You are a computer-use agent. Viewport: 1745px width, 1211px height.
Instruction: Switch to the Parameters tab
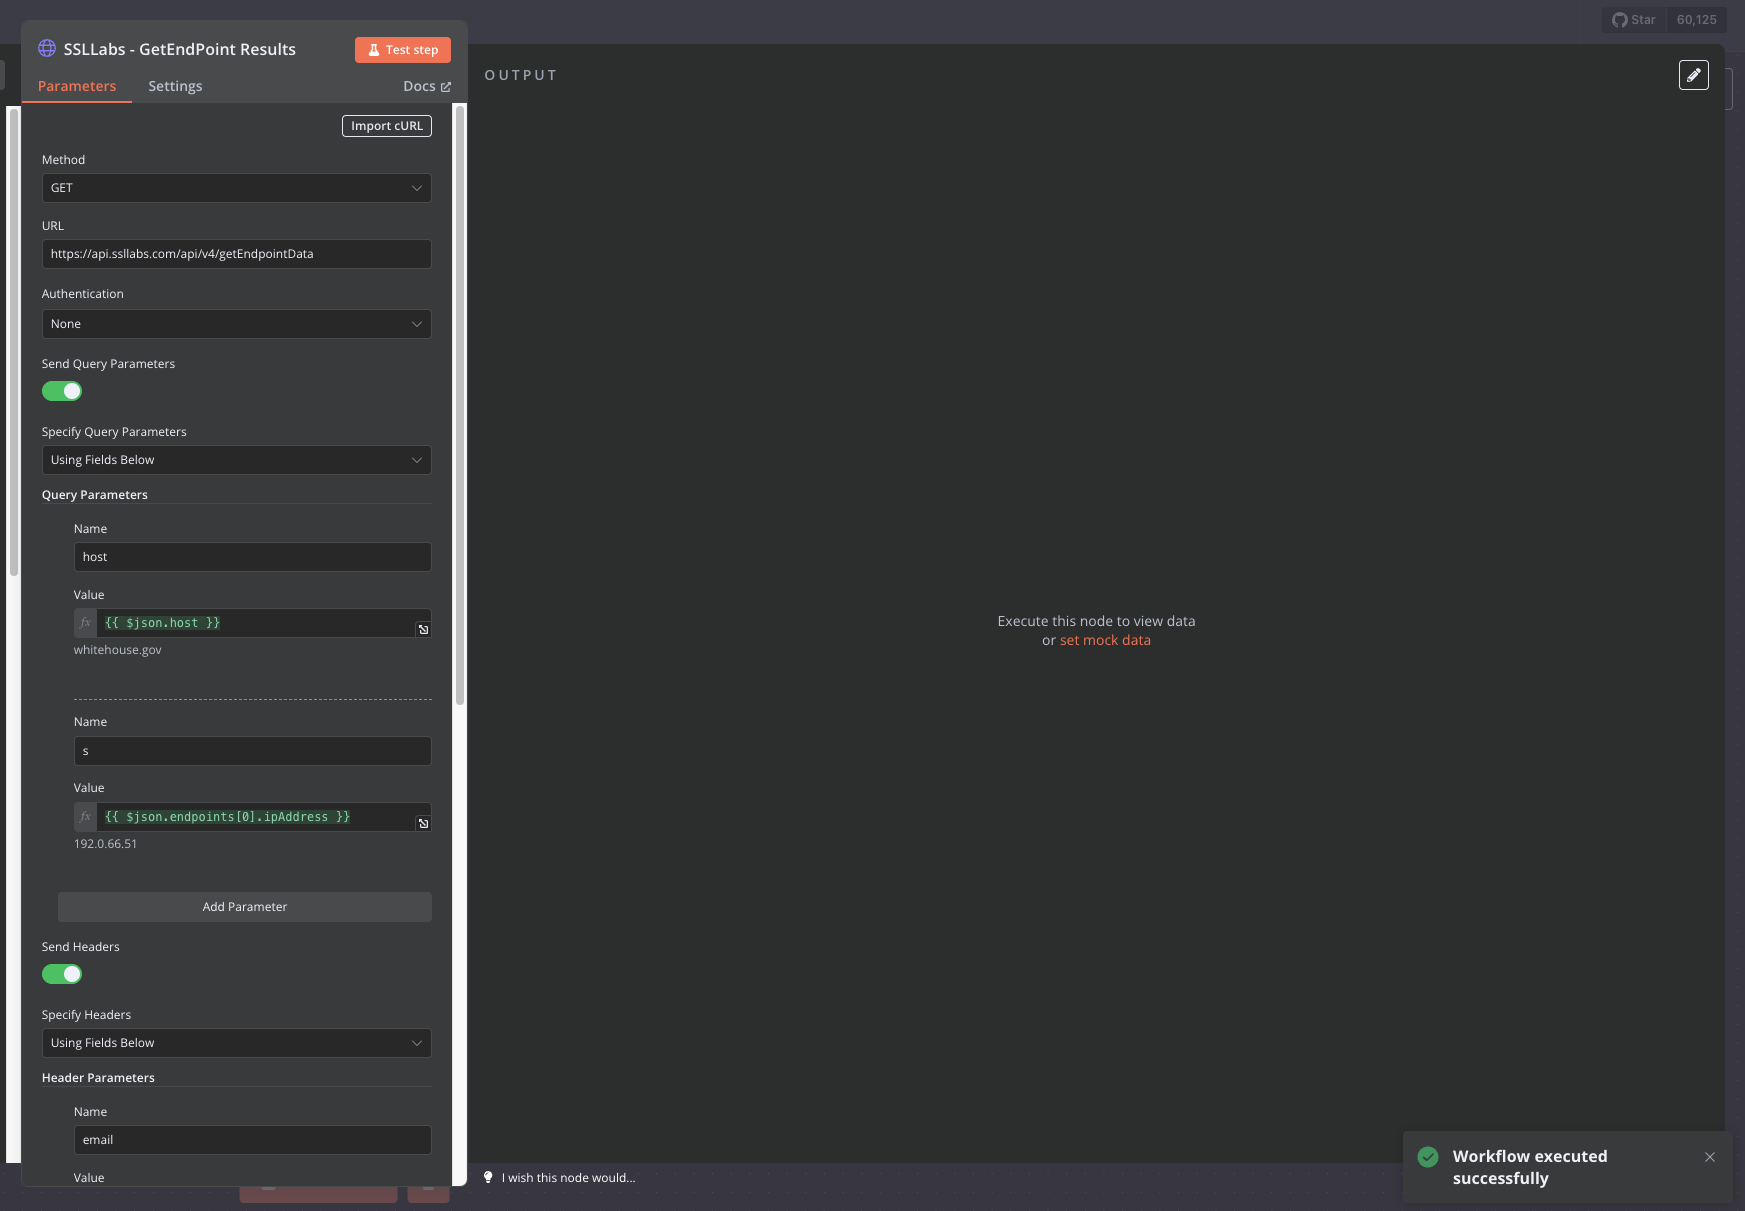pos(77,86)
